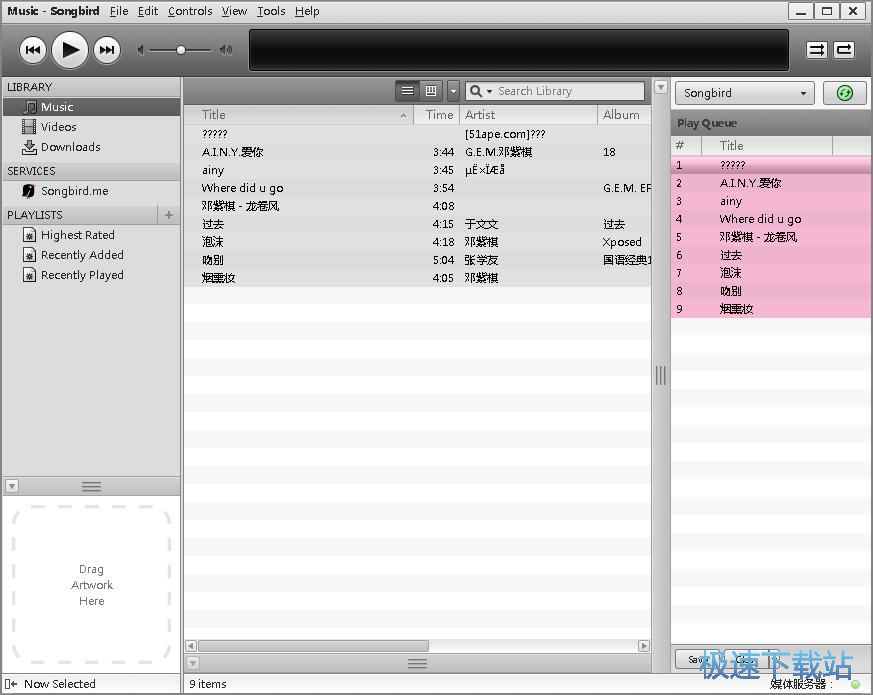This screenshot has height=695, width=873.
Task: Toggle shuffle mode
Action: click(817, 50)
